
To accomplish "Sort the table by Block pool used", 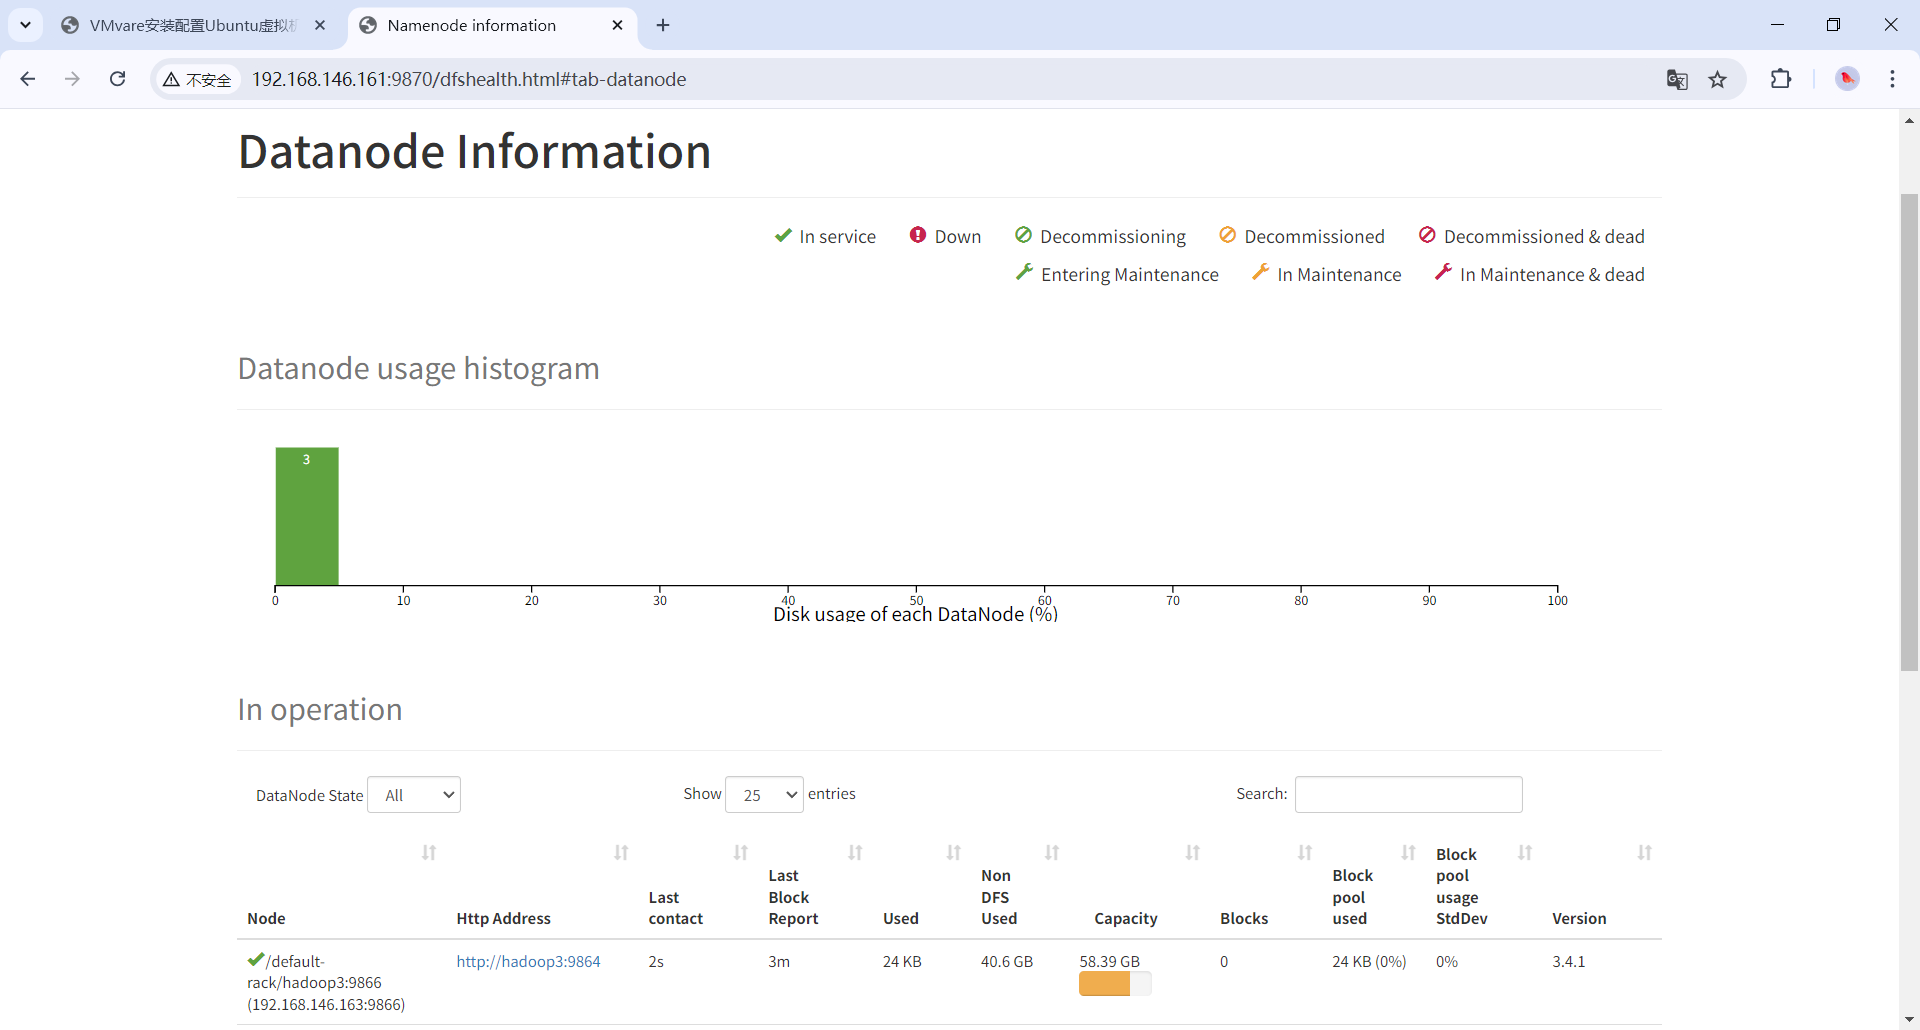I will 1409,852.
